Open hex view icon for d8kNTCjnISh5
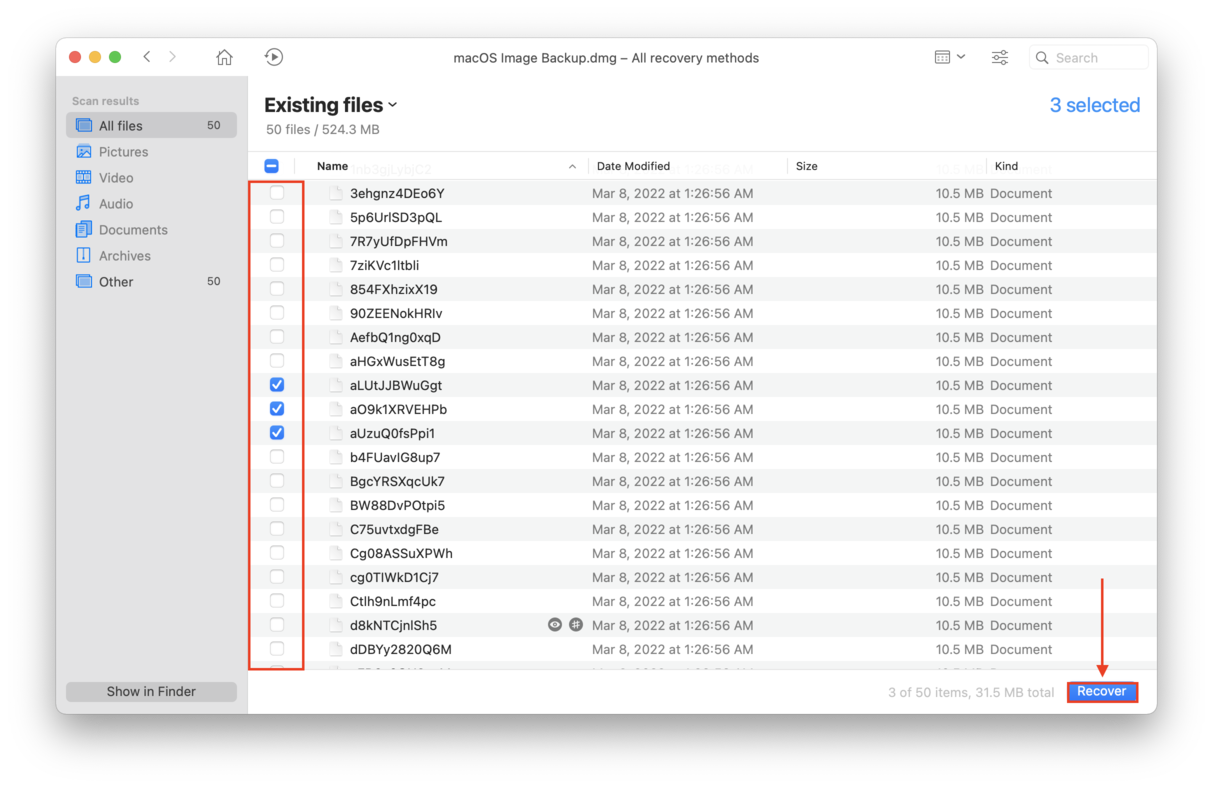1213x788 pixels. coord(576,625)
